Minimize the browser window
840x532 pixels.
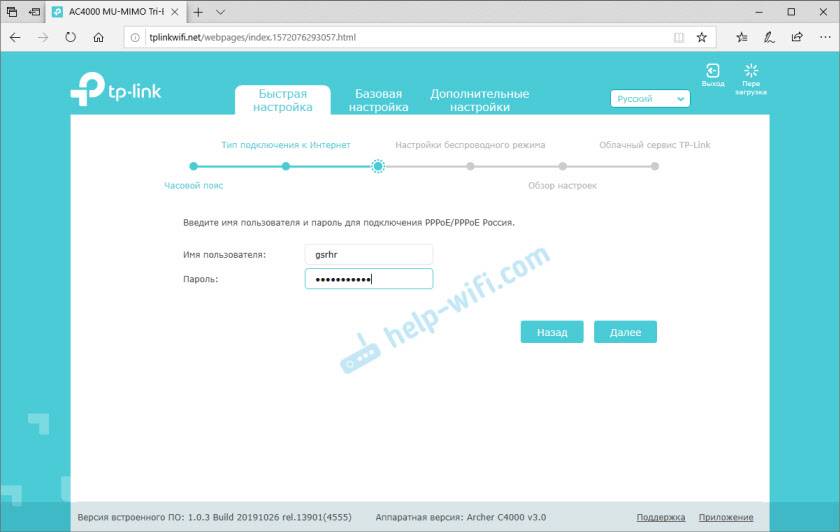(x=759, y=12)
